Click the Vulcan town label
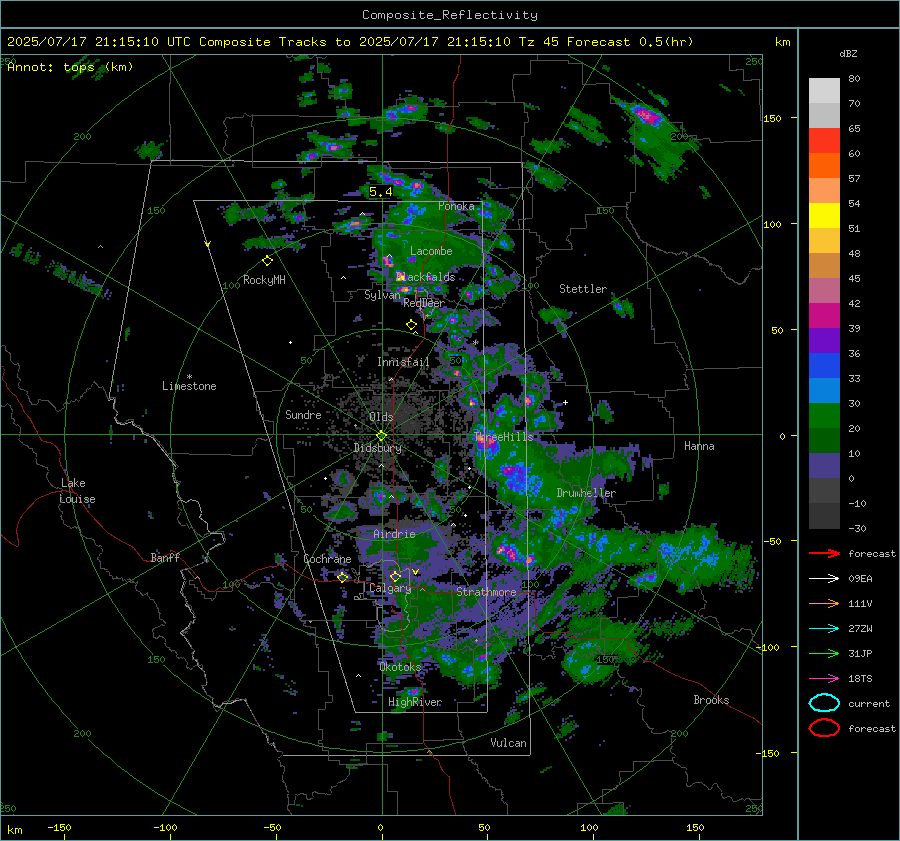This screenshot has height=841, width=900. 509,743
